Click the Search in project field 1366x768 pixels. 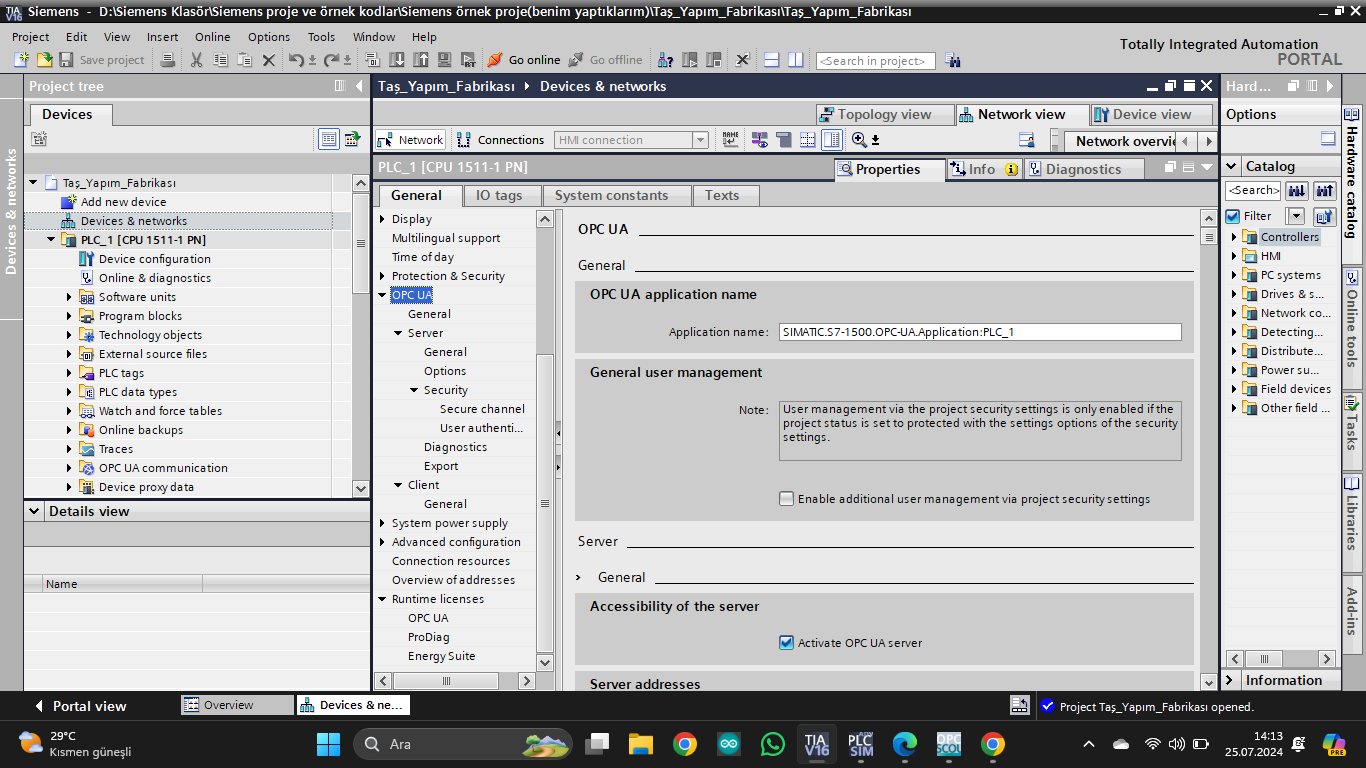click(x=876, y=61)
